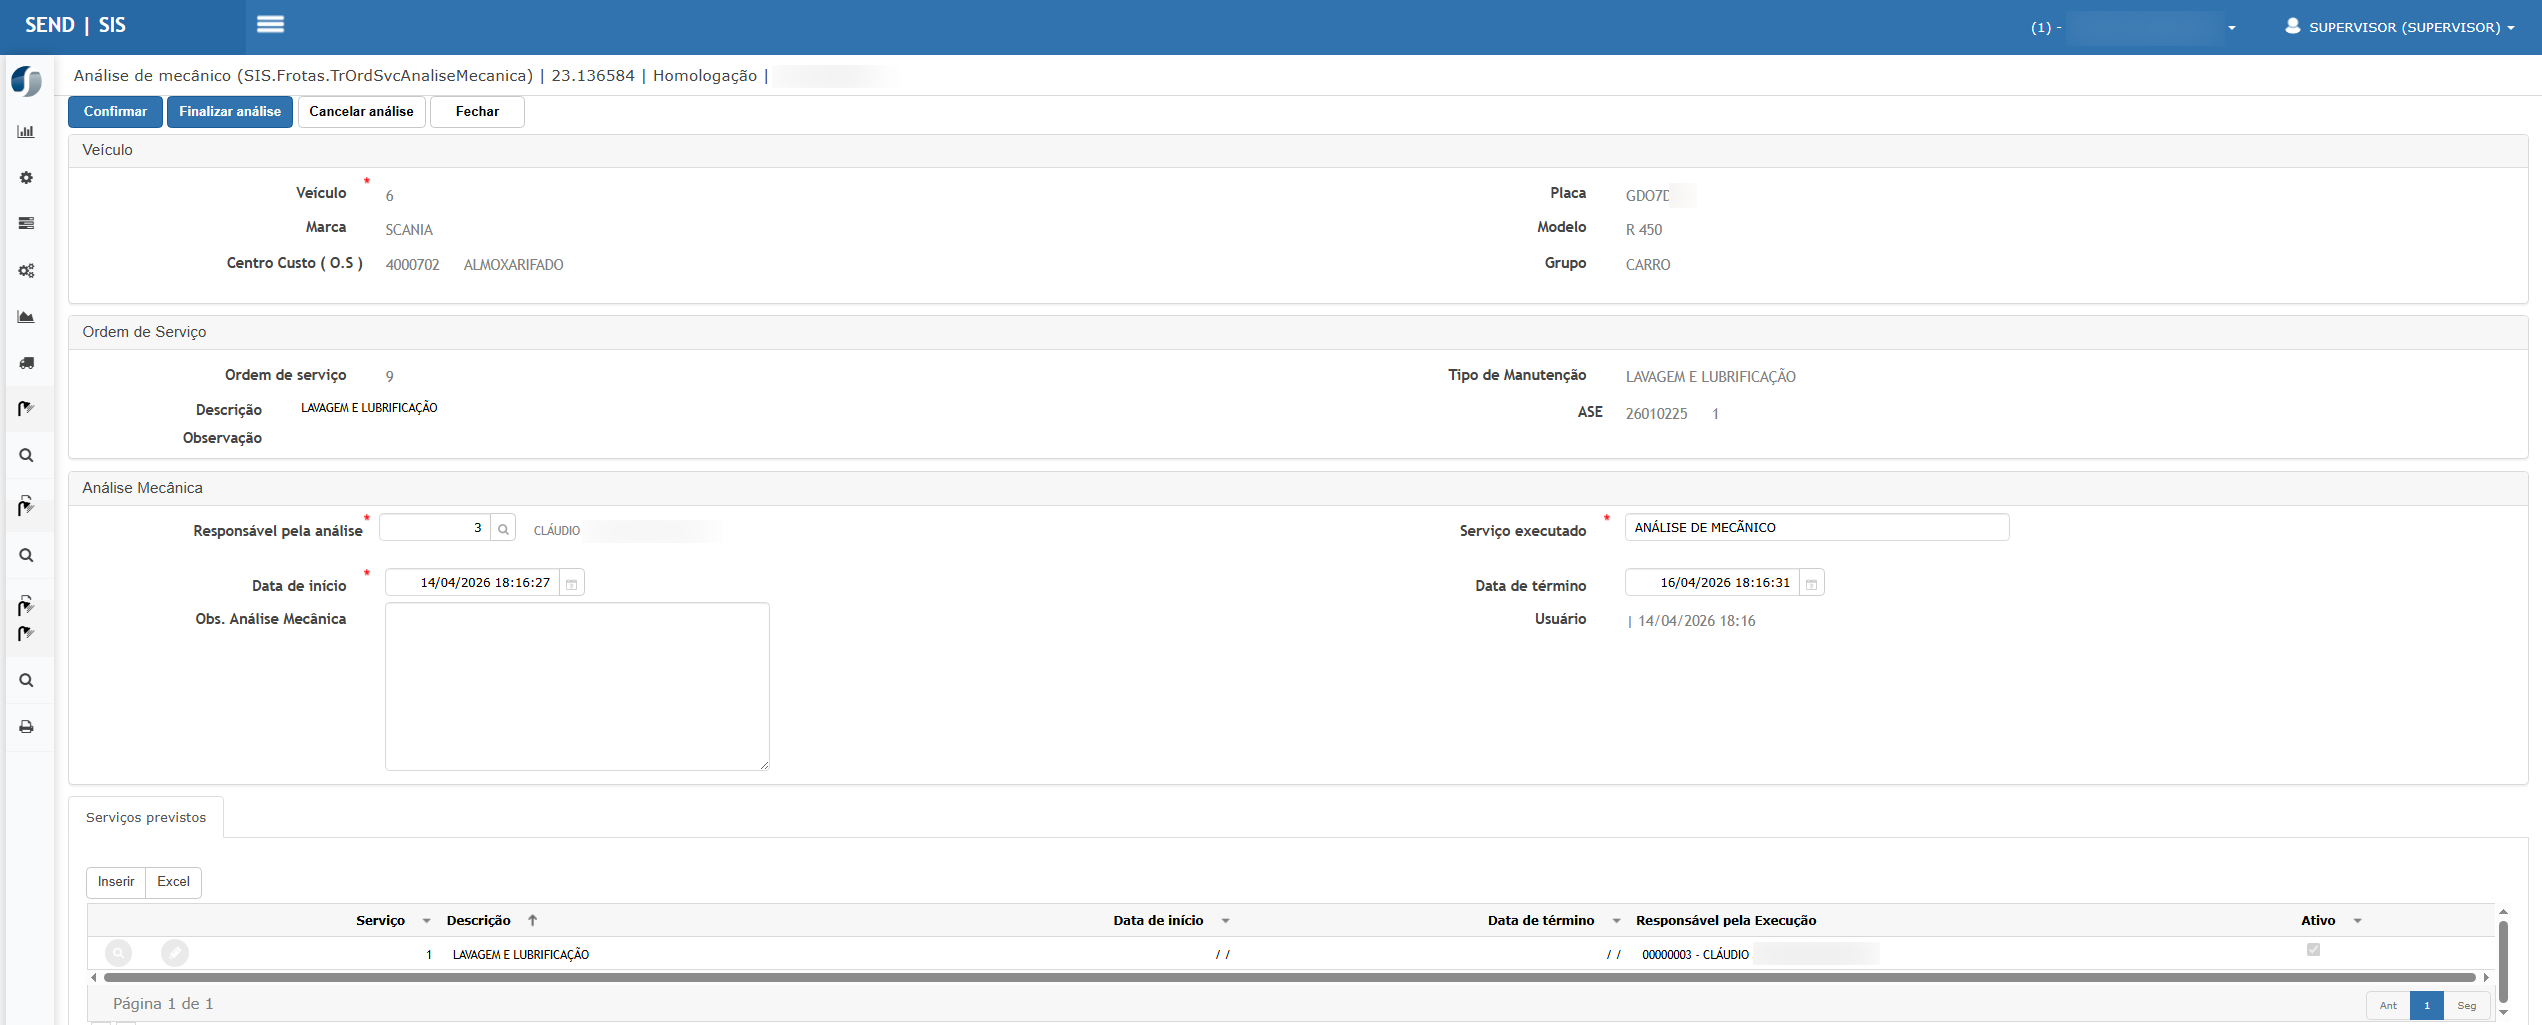Expand the Serviço column filter arrow
The image size is (2542, 1025).
tap(427, 921)
